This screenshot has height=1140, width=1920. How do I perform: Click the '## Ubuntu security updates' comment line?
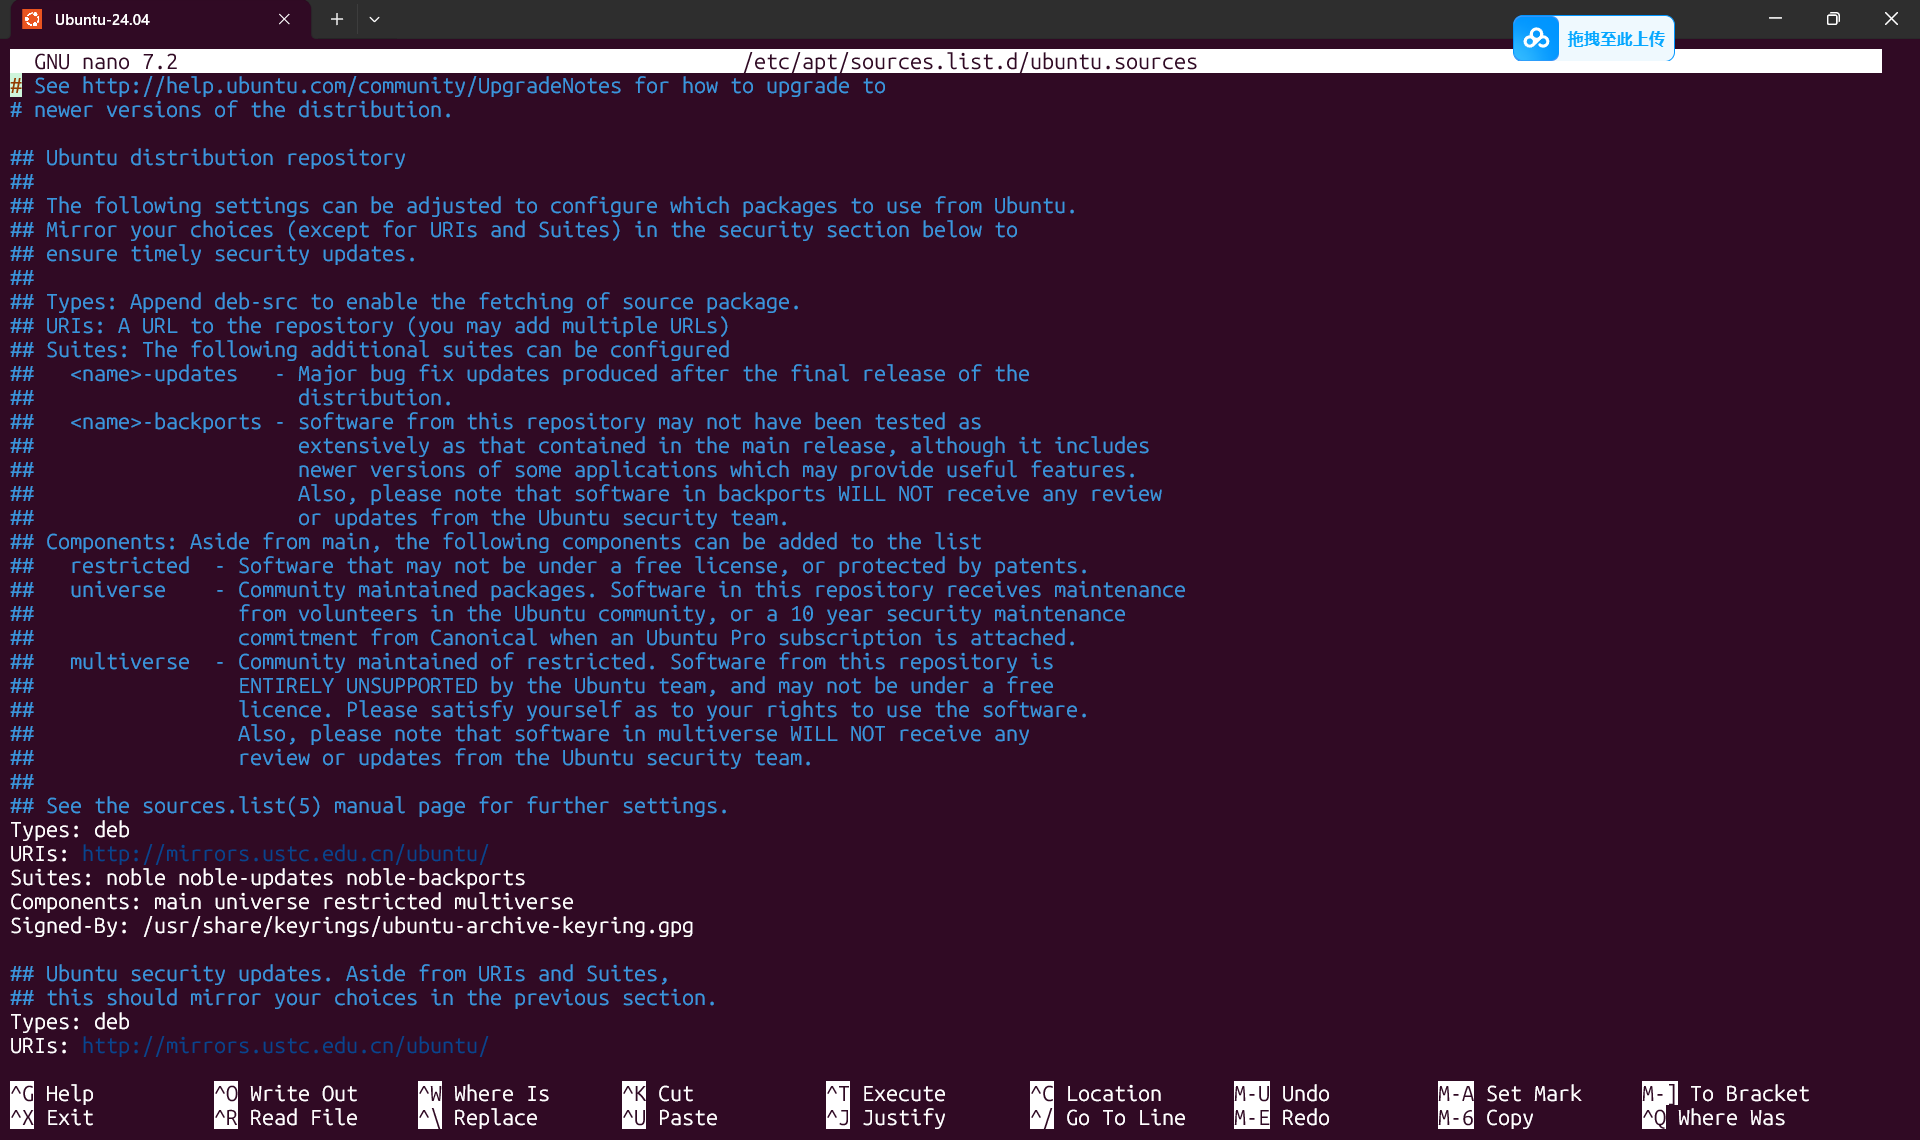point(340,974)
